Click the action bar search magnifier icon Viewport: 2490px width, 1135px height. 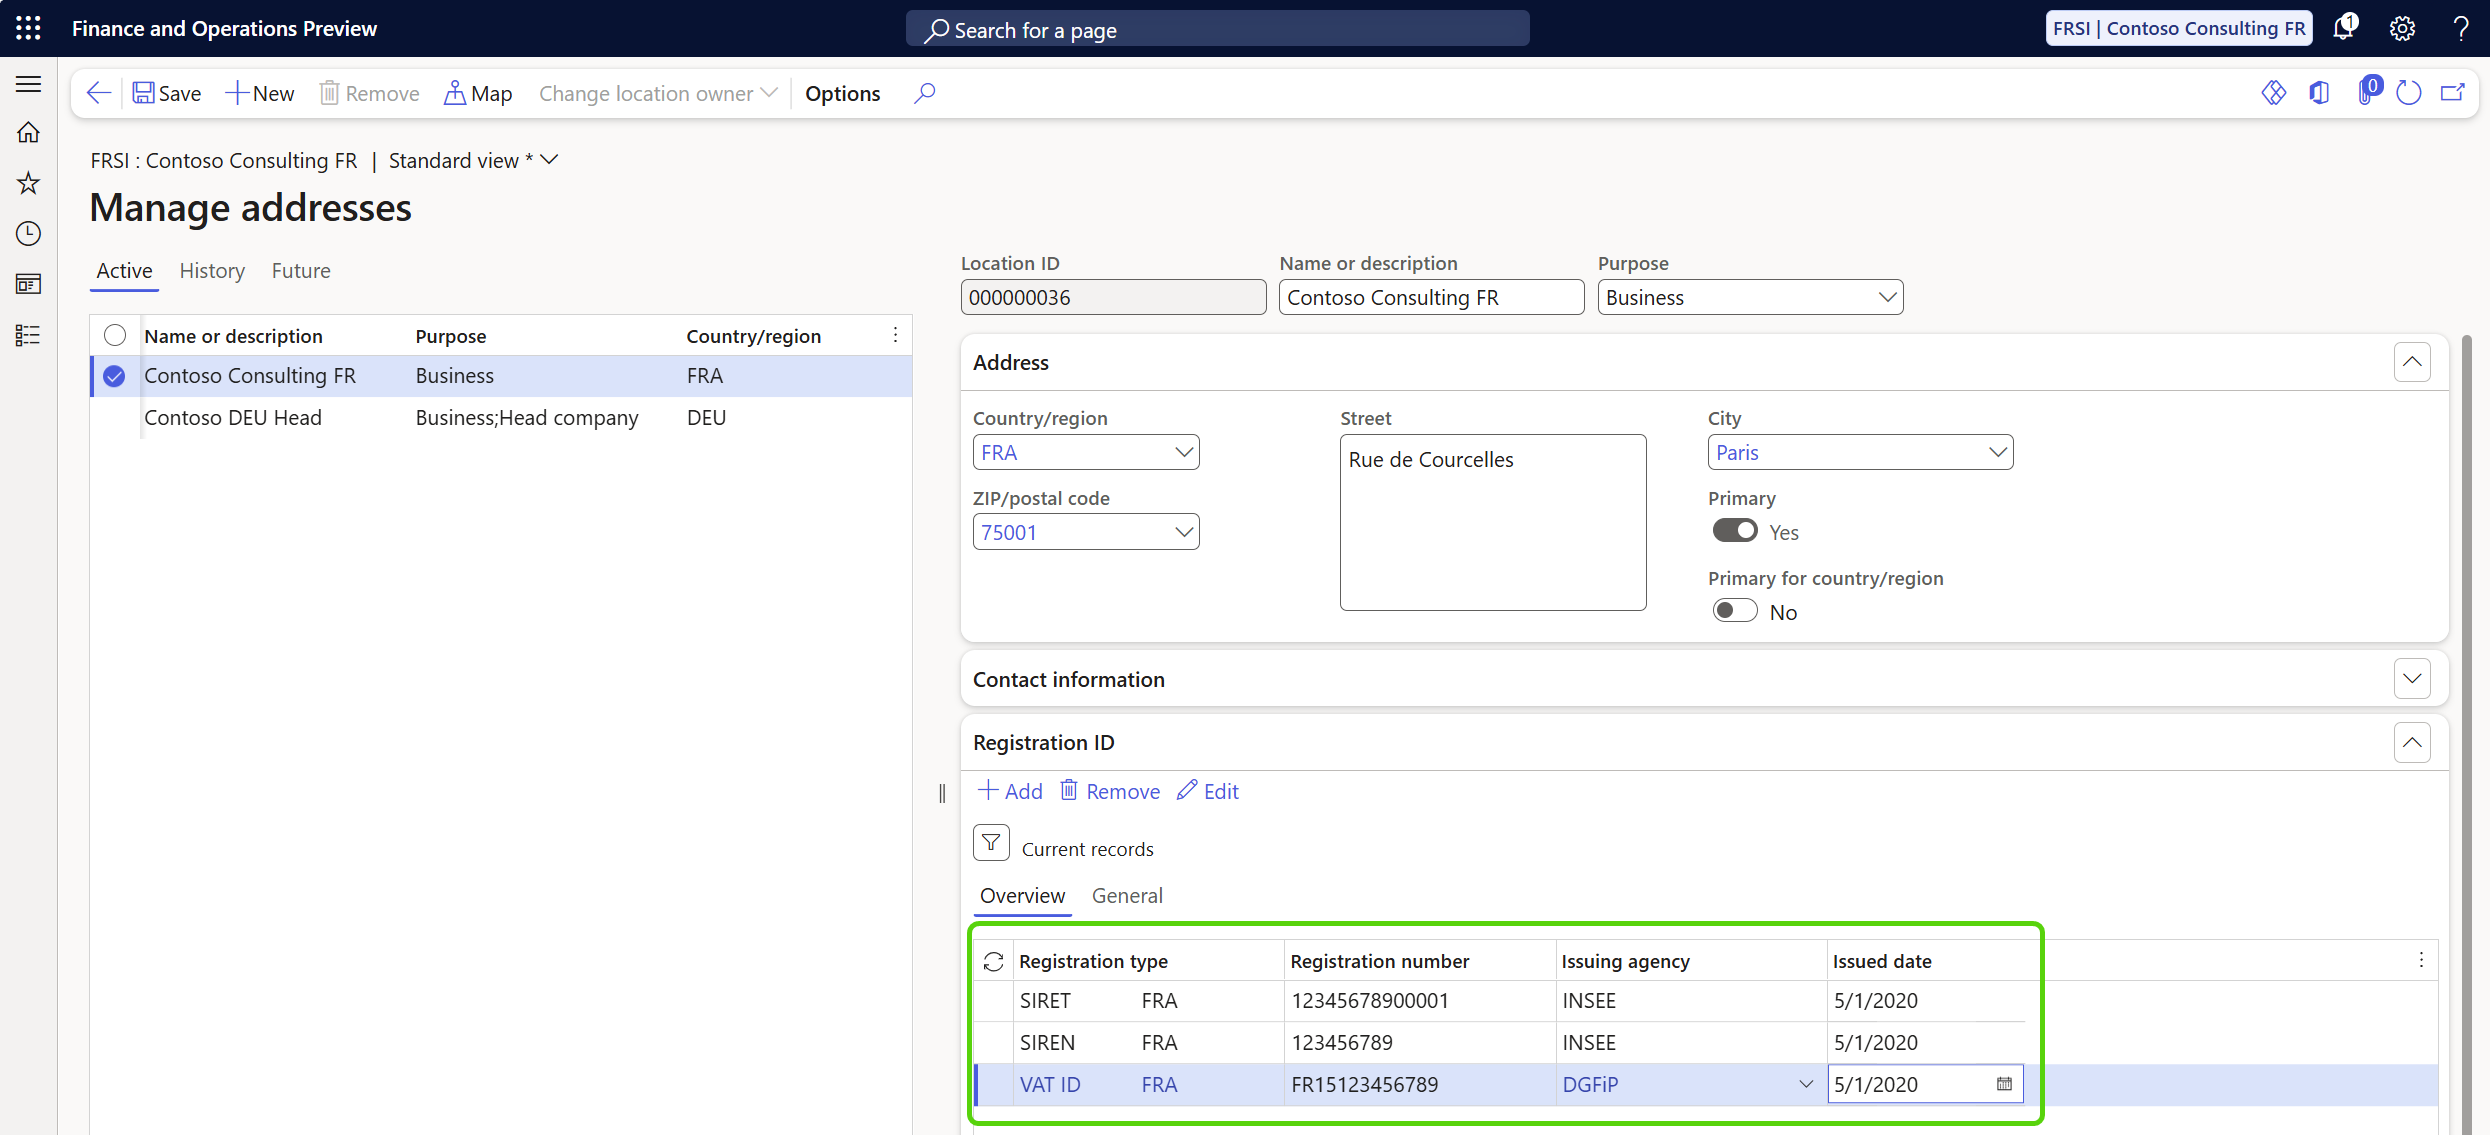[x=925, y=93]
